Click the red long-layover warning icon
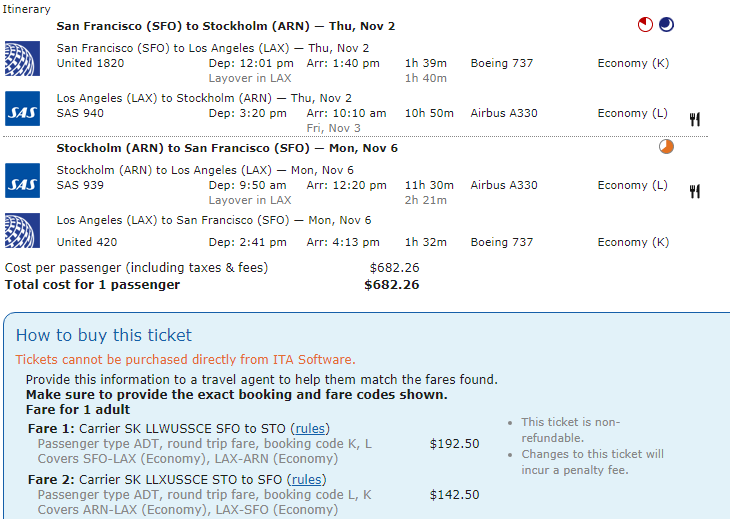This screenshot has height=519, width=730. click(645, 25)
